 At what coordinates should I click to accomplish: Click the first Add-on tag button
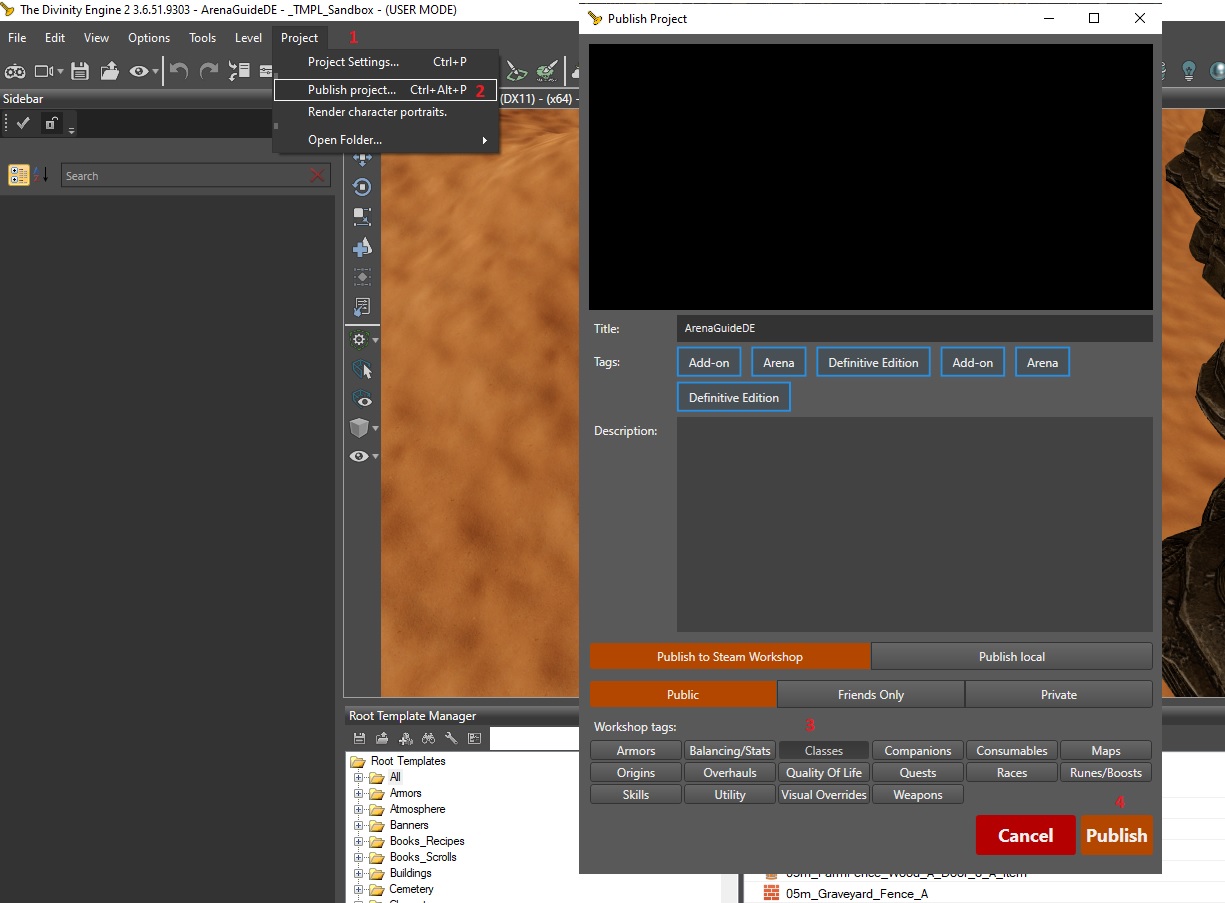709,362
